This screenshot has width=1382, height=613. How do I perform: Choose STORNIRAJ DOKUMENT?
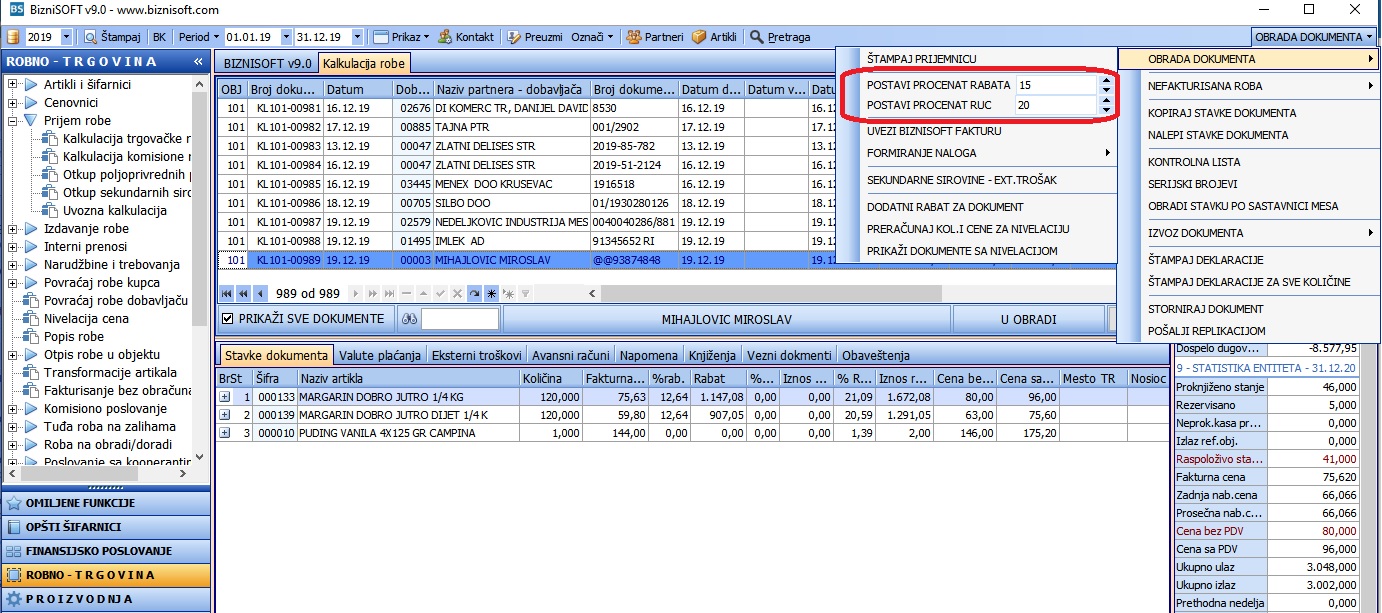pos(1206,309)
